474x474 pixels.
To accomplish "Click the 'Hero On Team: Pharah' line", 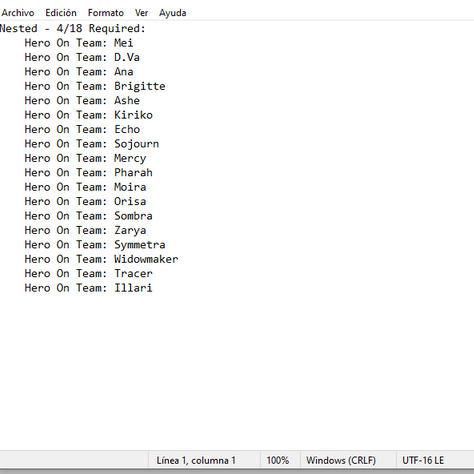I will [88, 172].
